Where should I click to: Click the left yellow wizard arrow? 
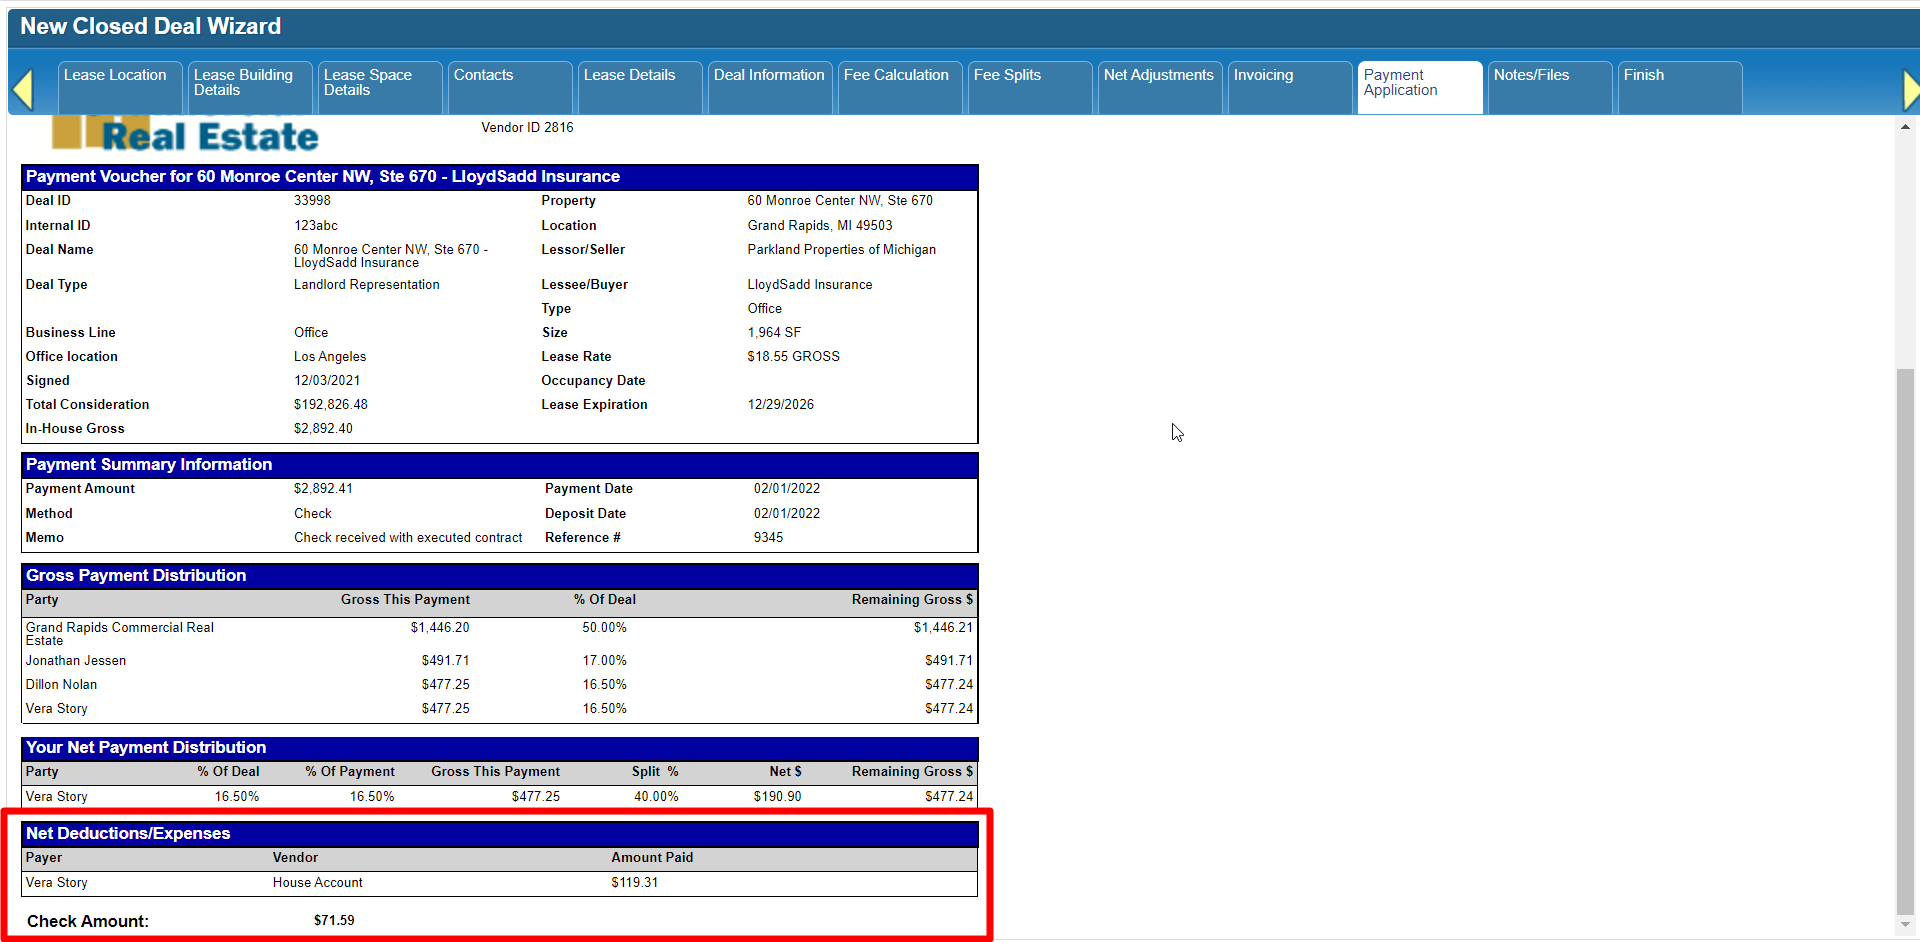point(23,89)
